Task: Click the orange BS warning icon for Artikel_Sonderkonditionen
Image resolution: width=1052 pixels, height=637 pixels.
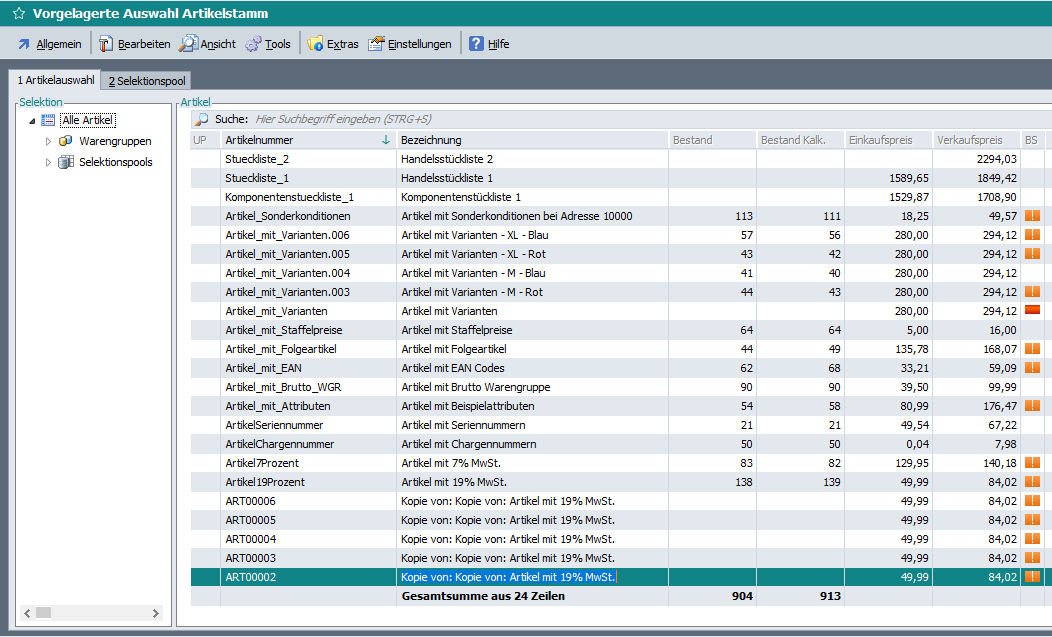Action: [1032, 216]
